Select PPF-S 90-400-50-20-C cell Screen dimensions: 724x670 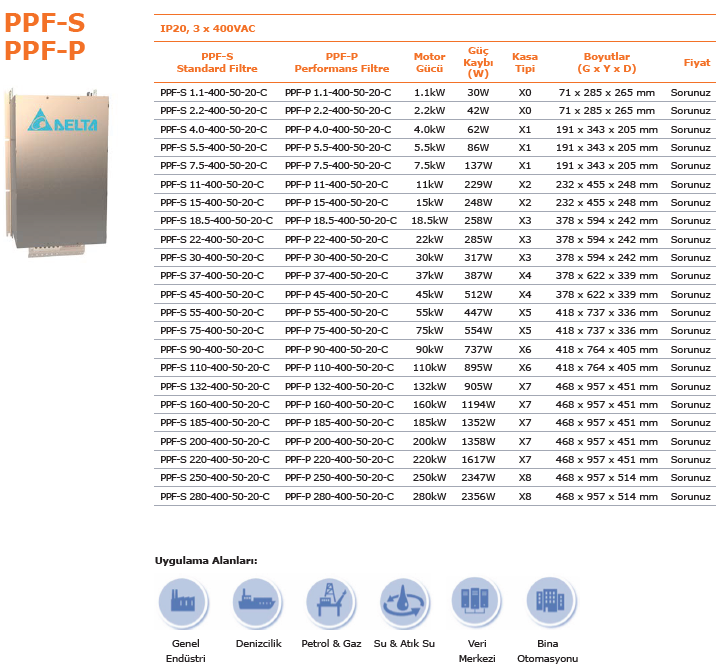click(x=212, y=349)
